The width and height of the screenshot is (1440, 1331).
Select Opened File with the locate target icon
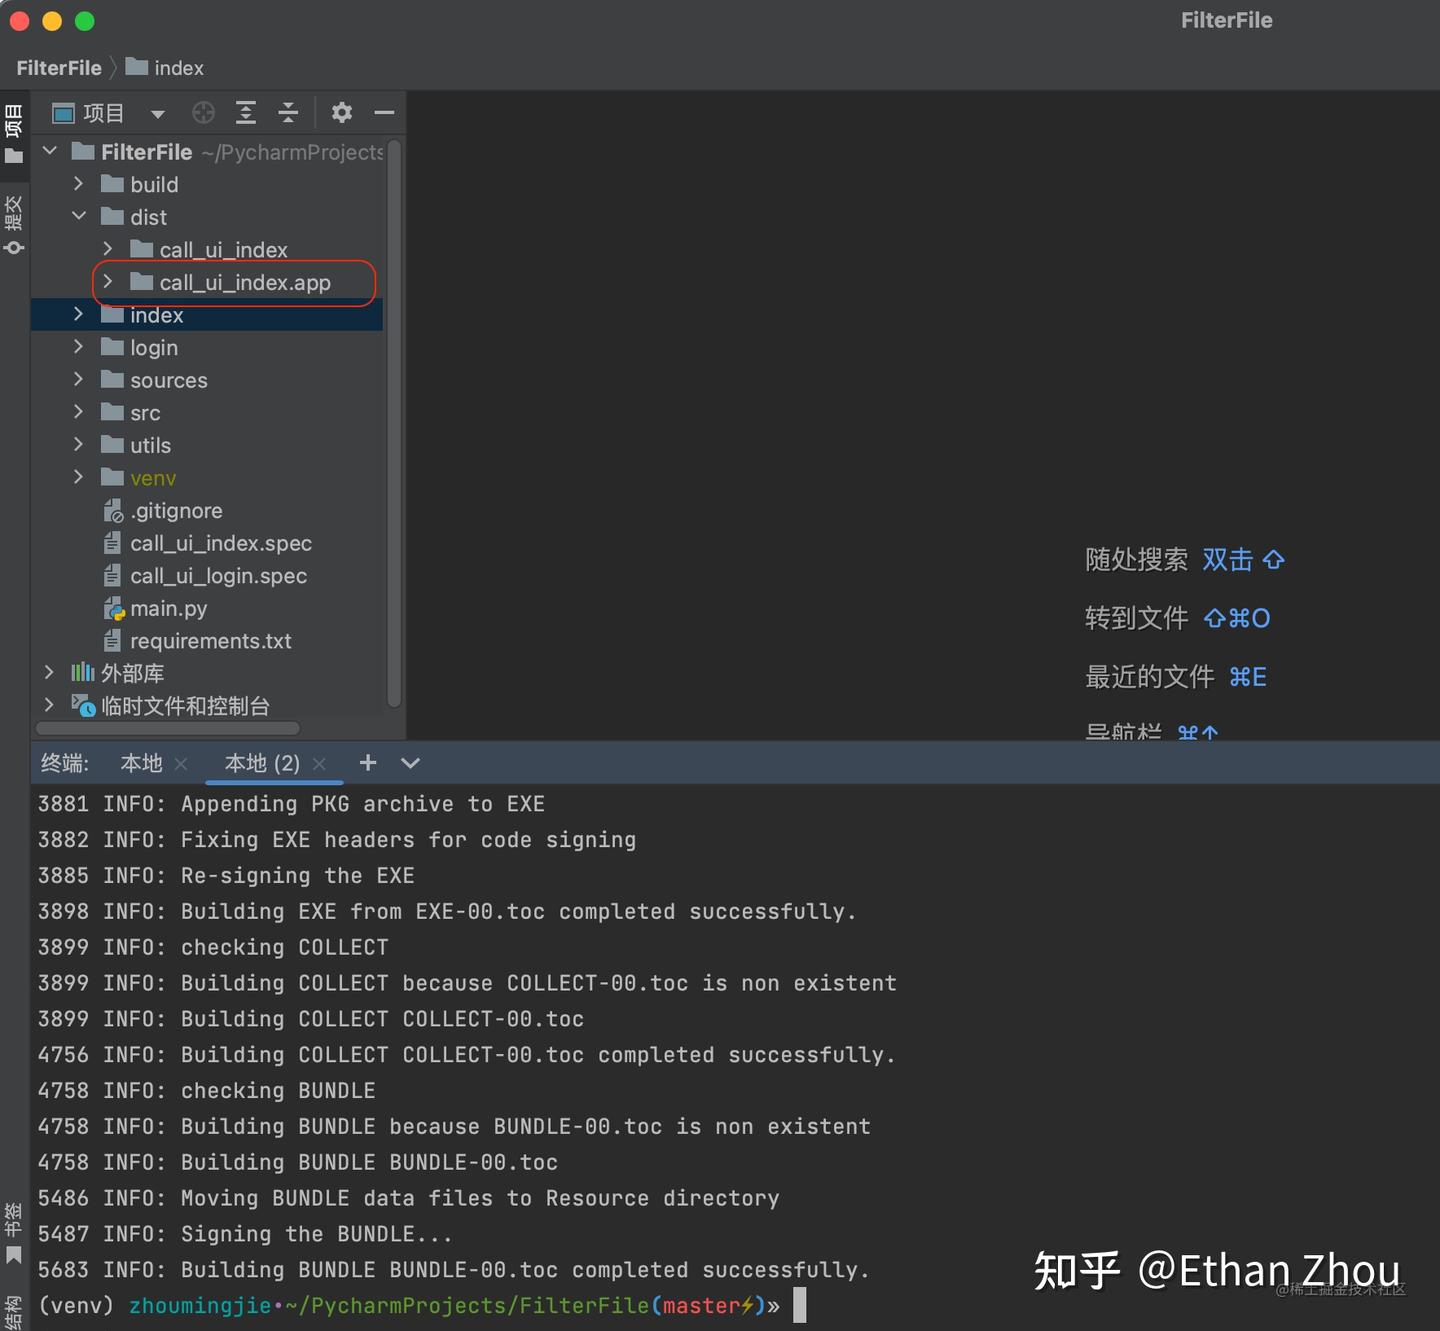(x=204, y=112)
